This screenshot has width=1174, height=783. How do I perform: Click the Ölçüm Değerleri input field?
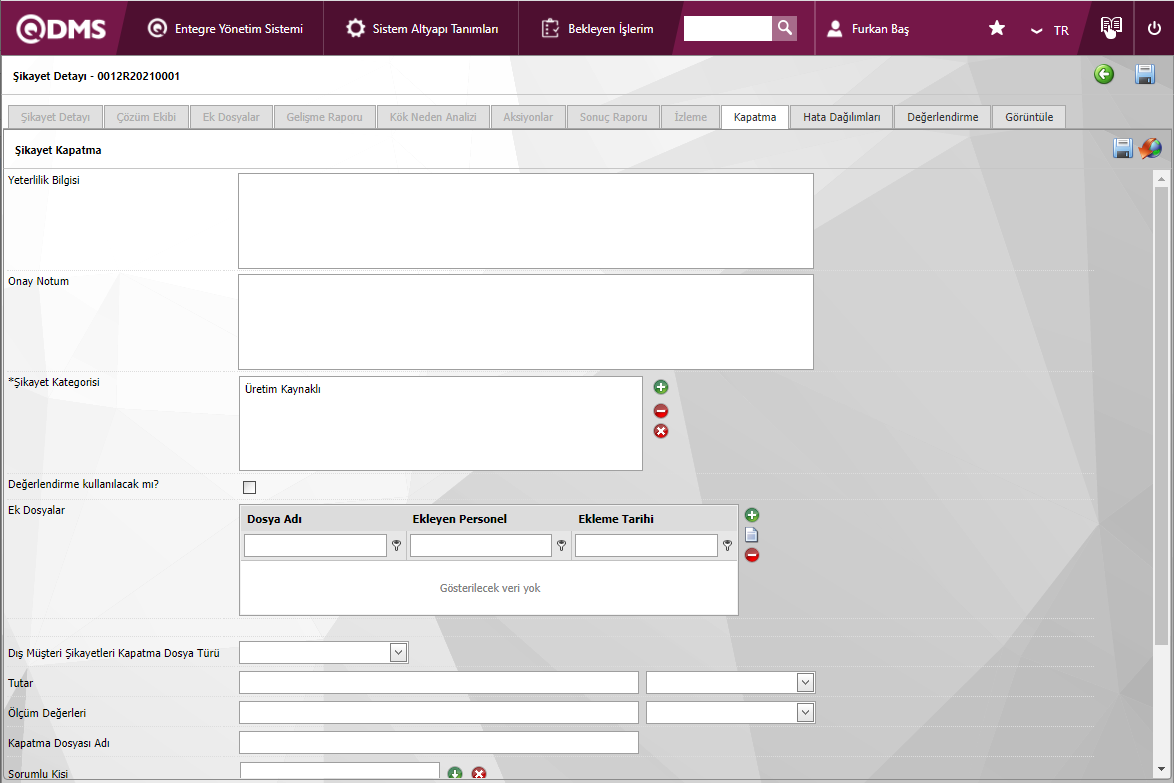point(439,713)
